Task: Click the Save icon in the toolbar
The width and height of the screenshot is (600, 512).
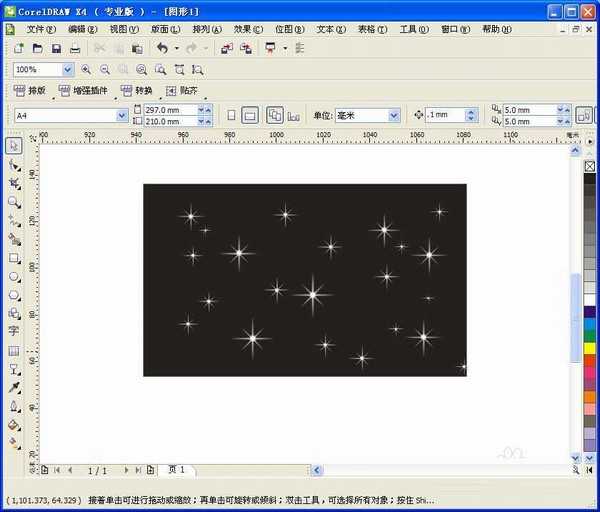Action: point(57,48)
